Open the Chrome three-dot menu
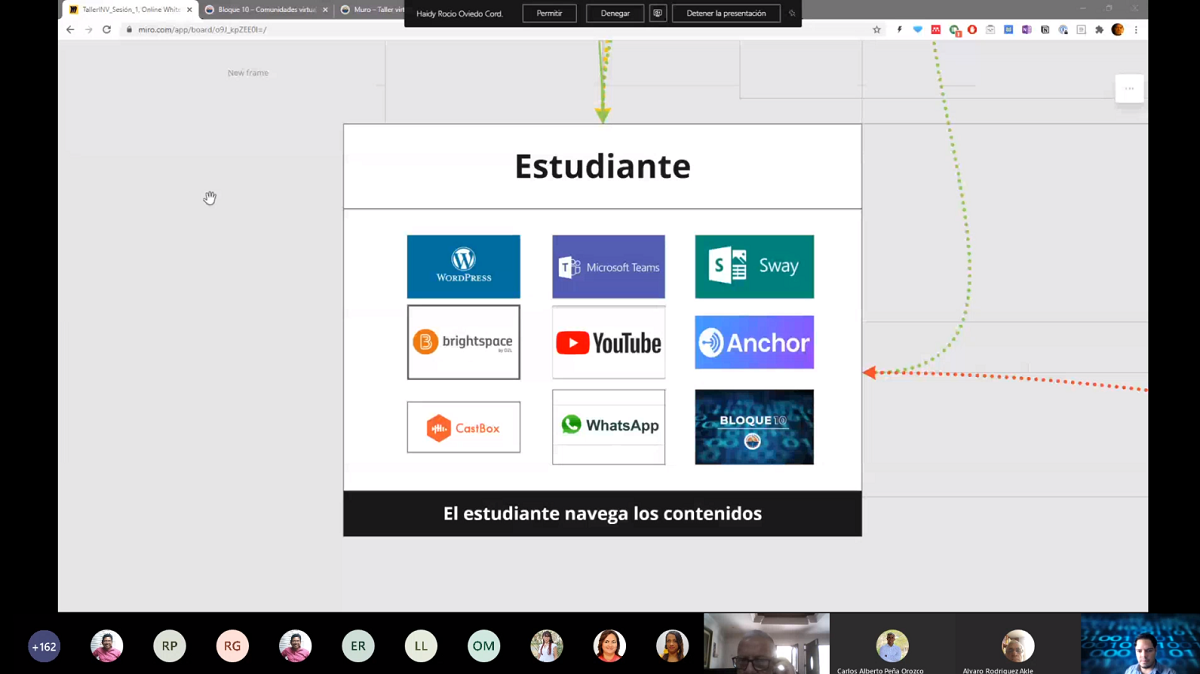1200x674 pixels. 1136,30
